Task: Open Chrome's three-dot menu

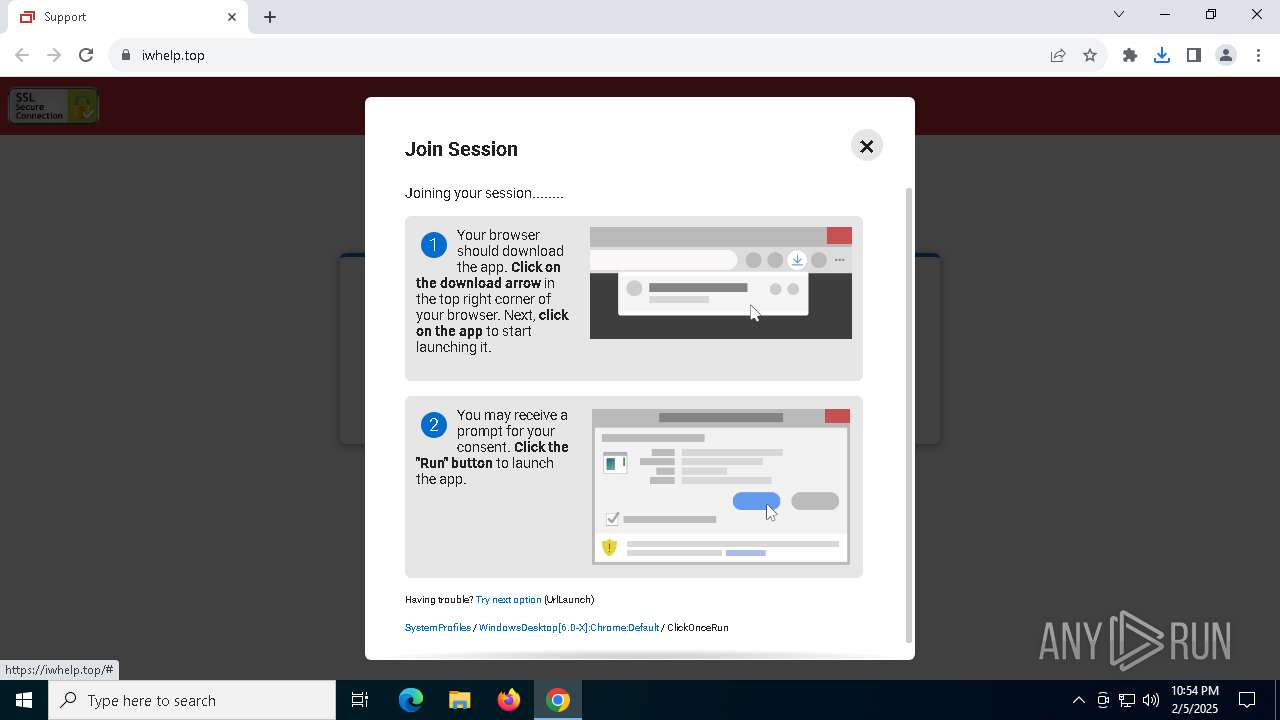Action: click(1258, 55)
